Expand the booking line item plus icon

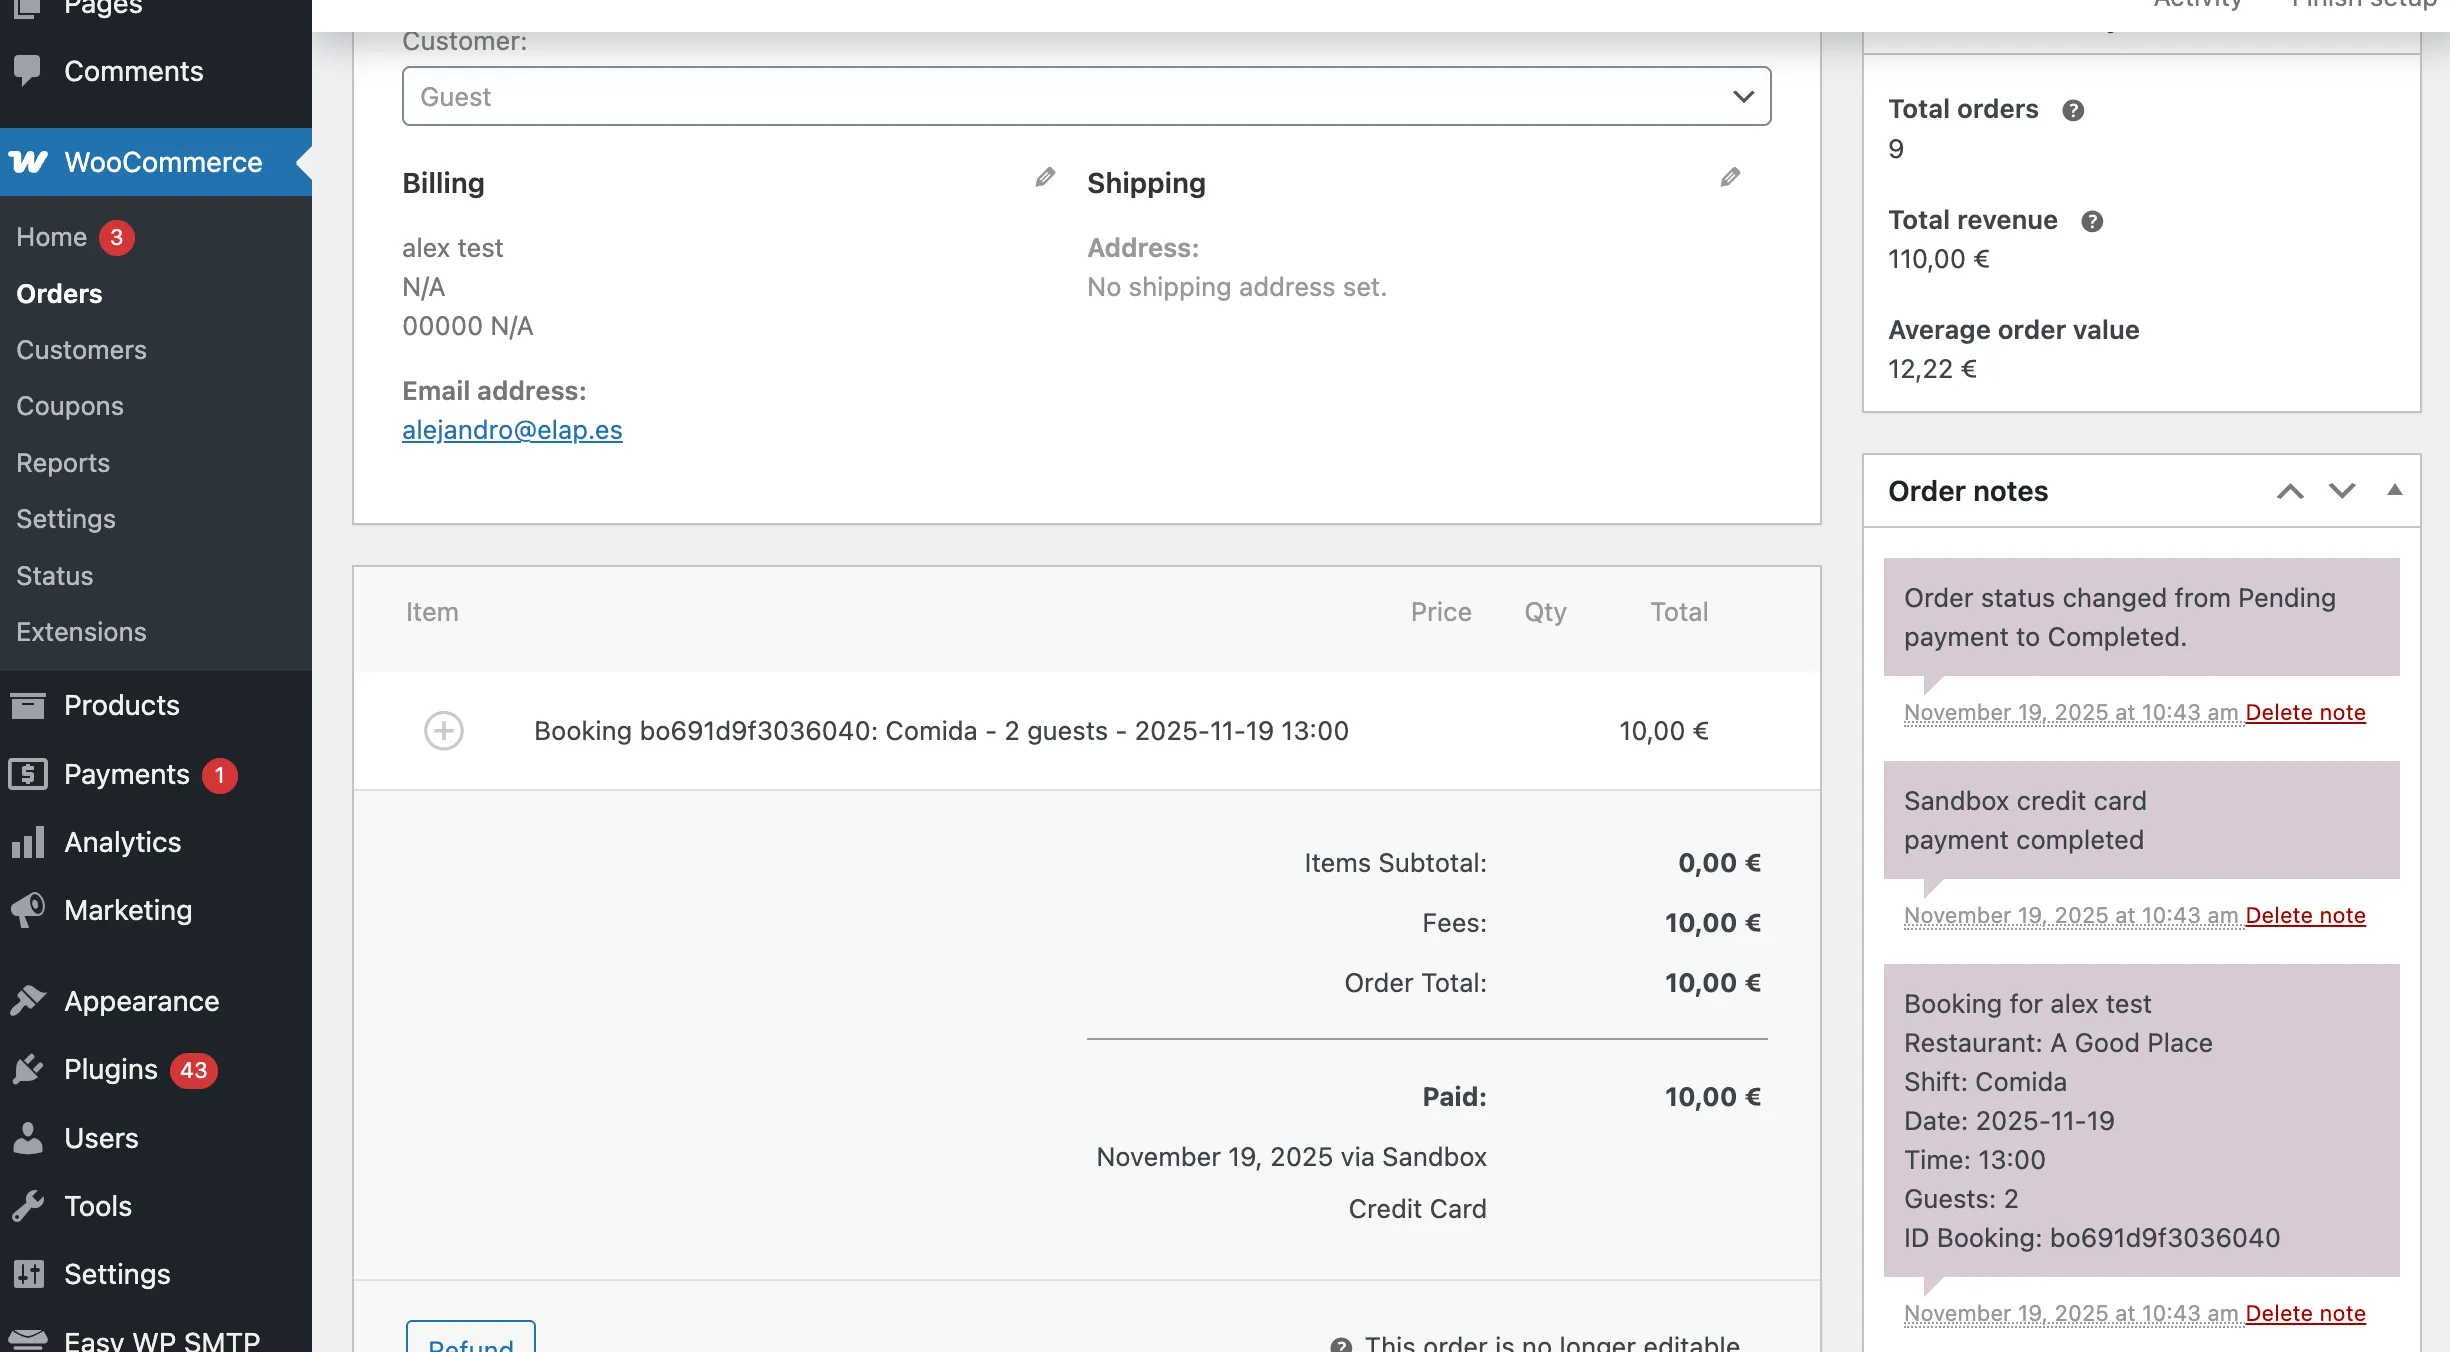click(444, 731)
